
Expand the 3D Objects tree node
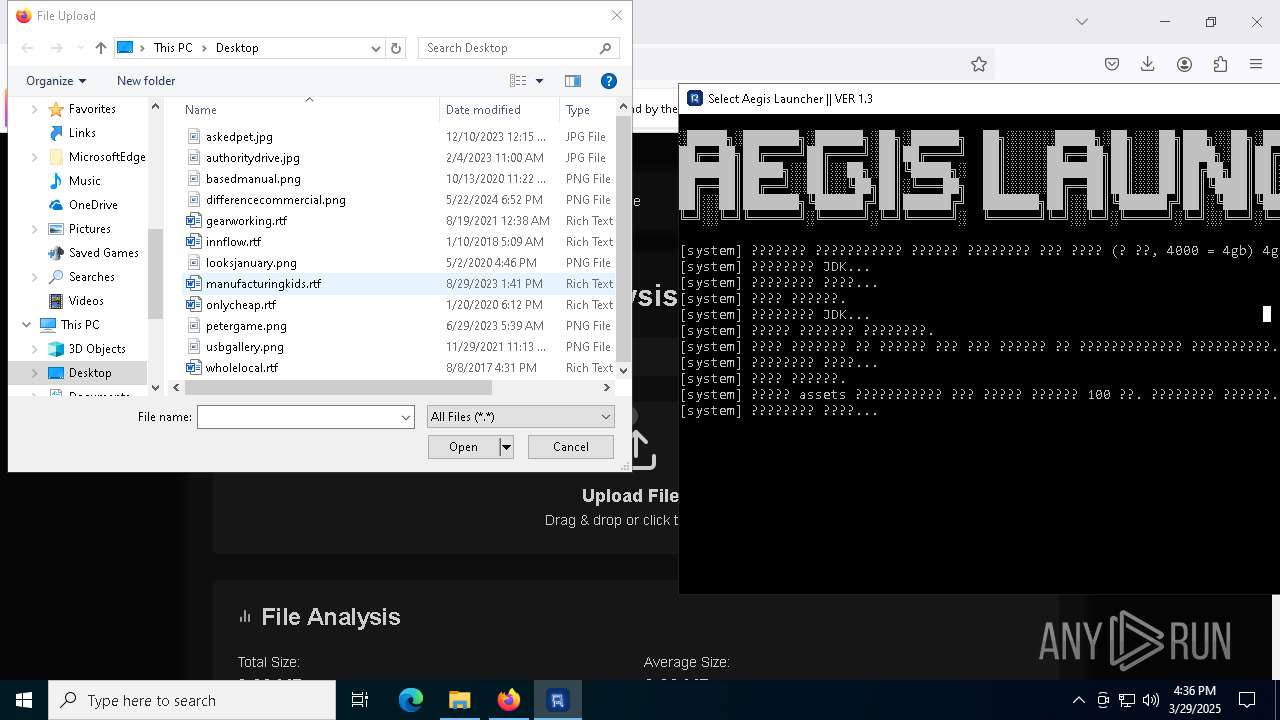point(35,349)
